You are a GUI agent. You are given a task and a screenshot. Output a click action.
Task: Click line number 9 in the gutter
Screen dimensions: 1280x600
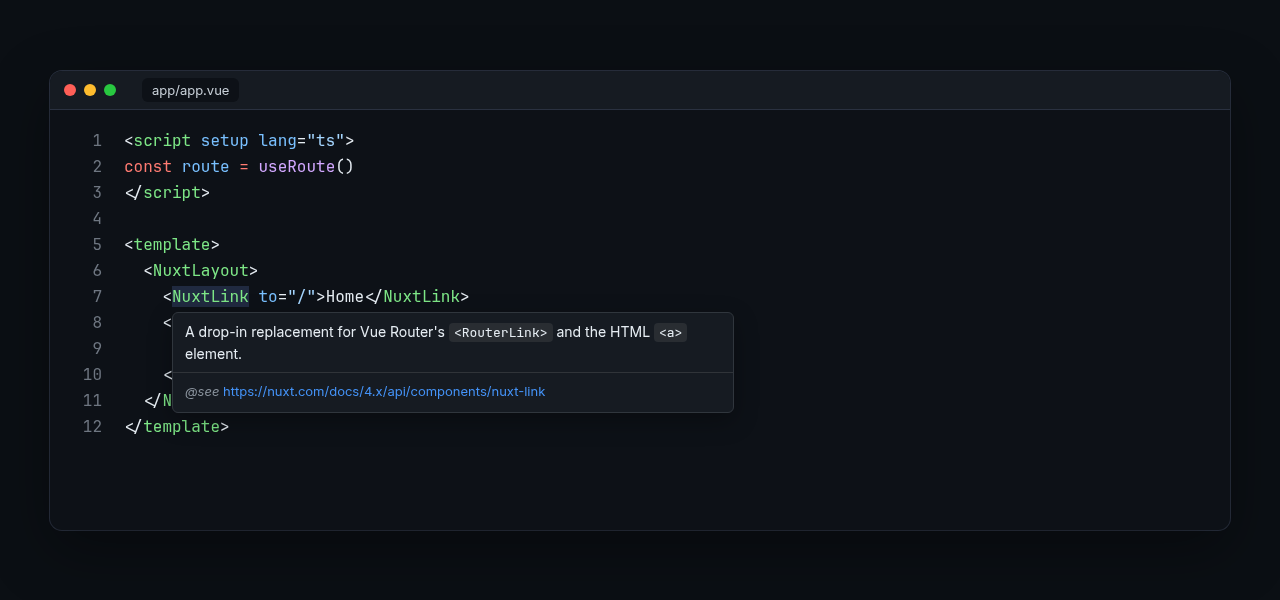[97, 348]
